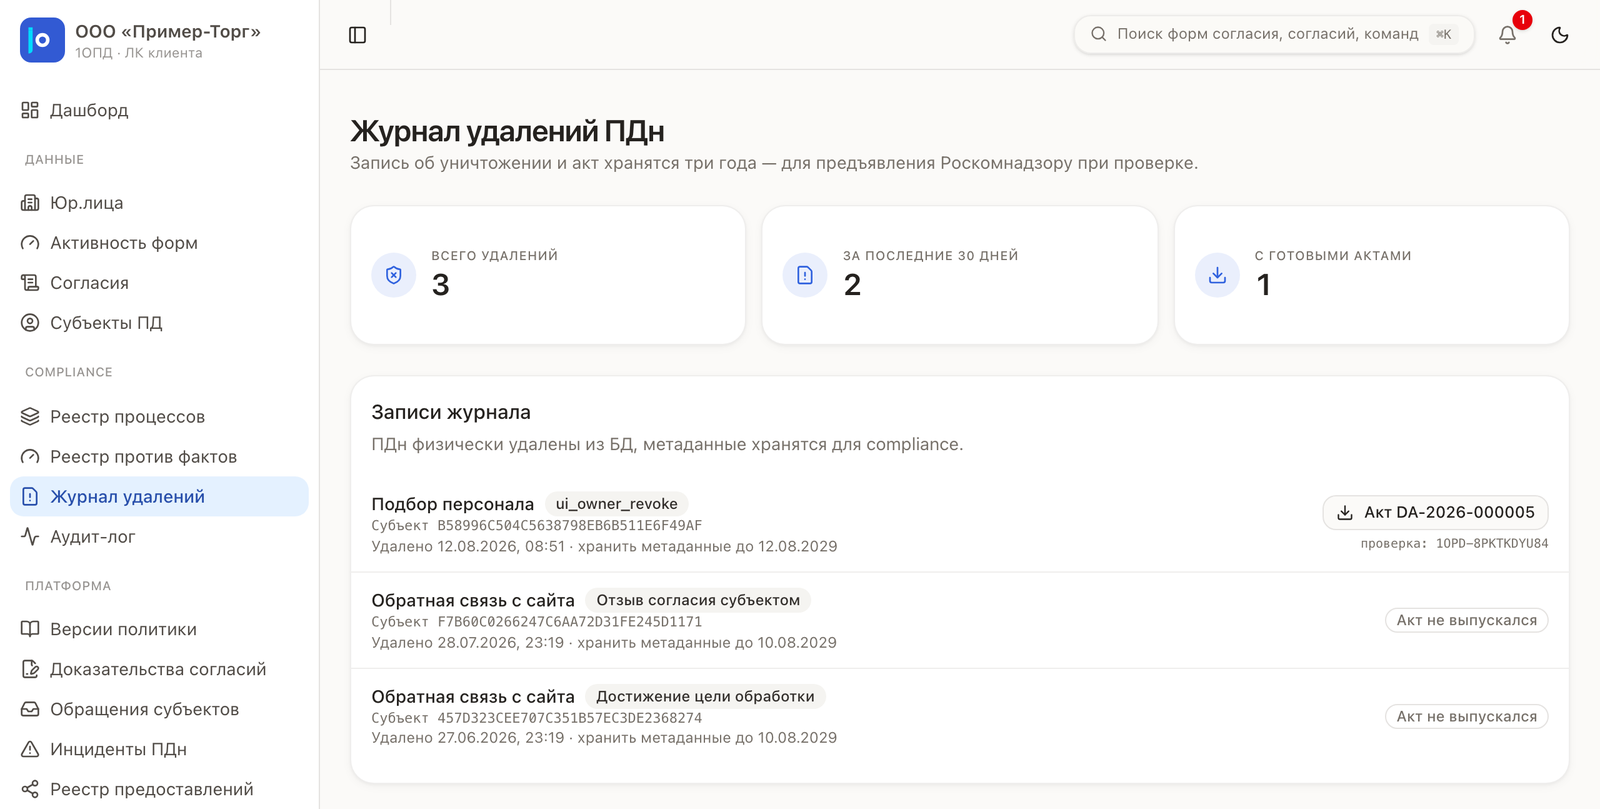Click the Подбор персонала record title
Image resolution: width=1600 pixels, height=809 pixels.
453,504
